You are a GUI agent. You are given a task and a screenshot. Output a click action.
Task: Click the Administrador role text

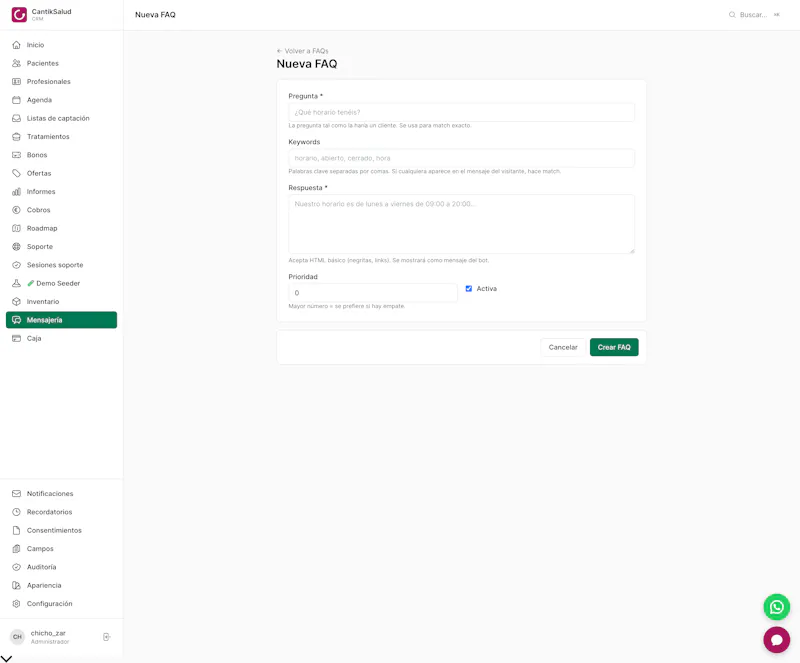pyautogui.click(x=50, y=642)
